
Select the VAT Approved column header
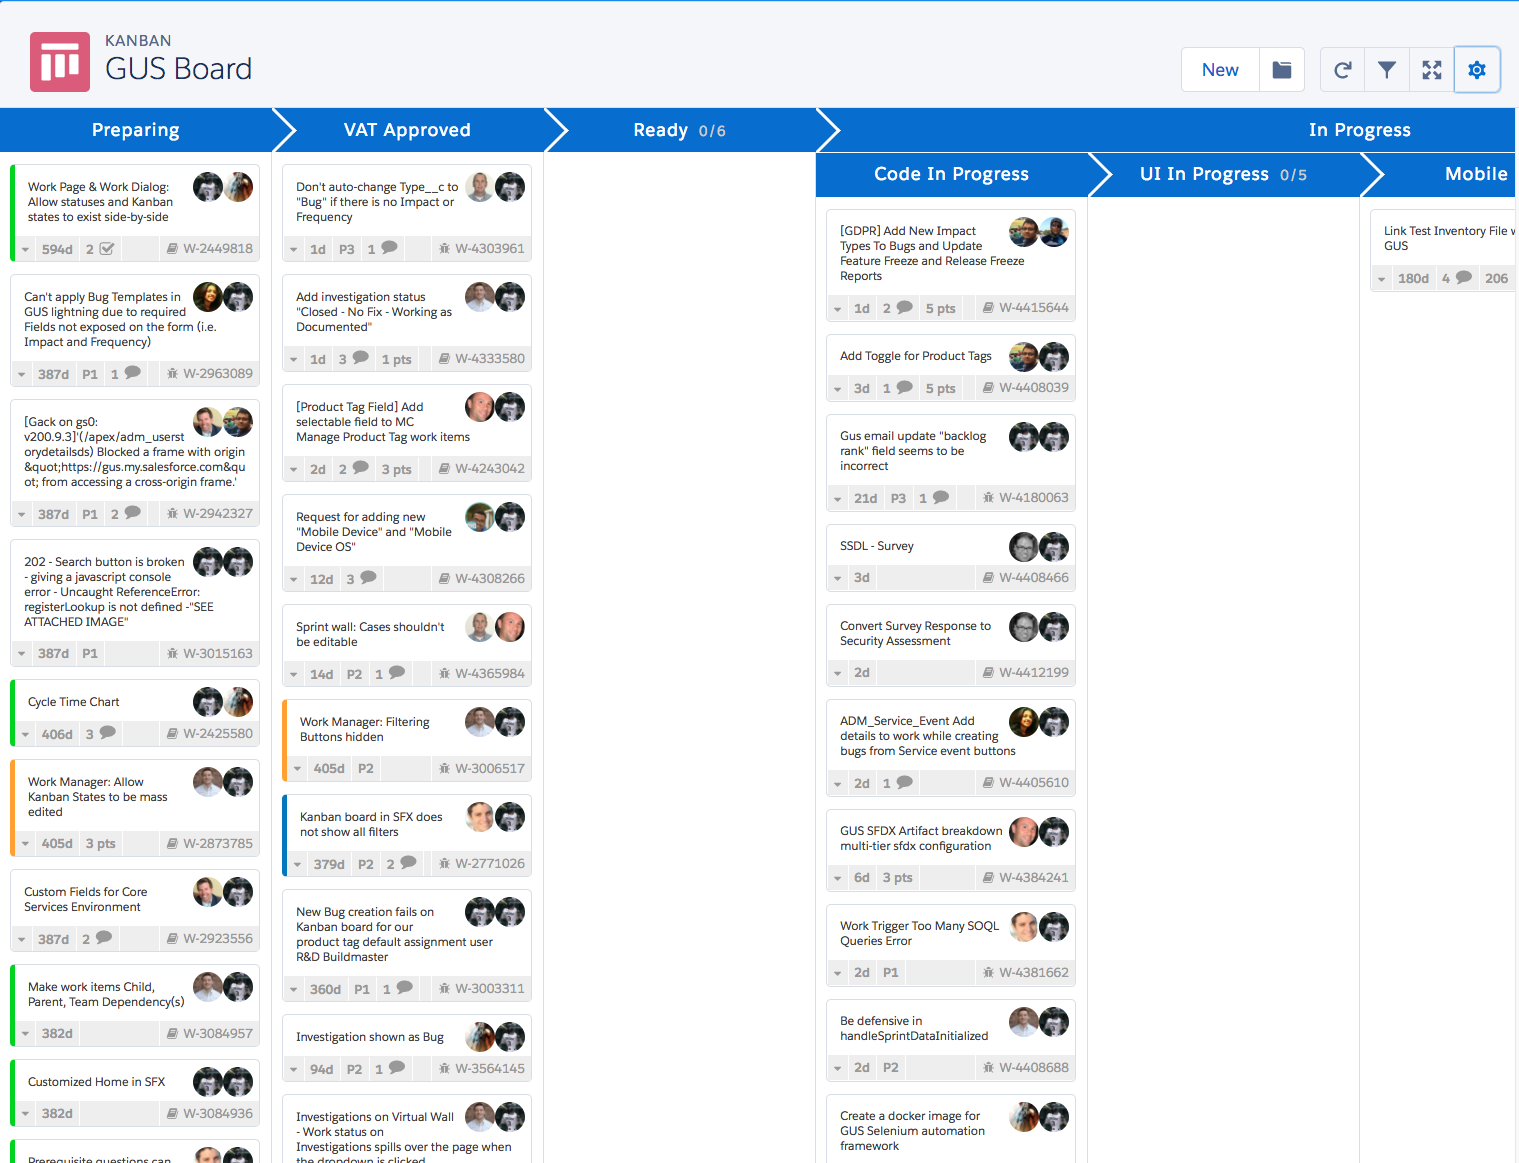[x=407, y=130]
